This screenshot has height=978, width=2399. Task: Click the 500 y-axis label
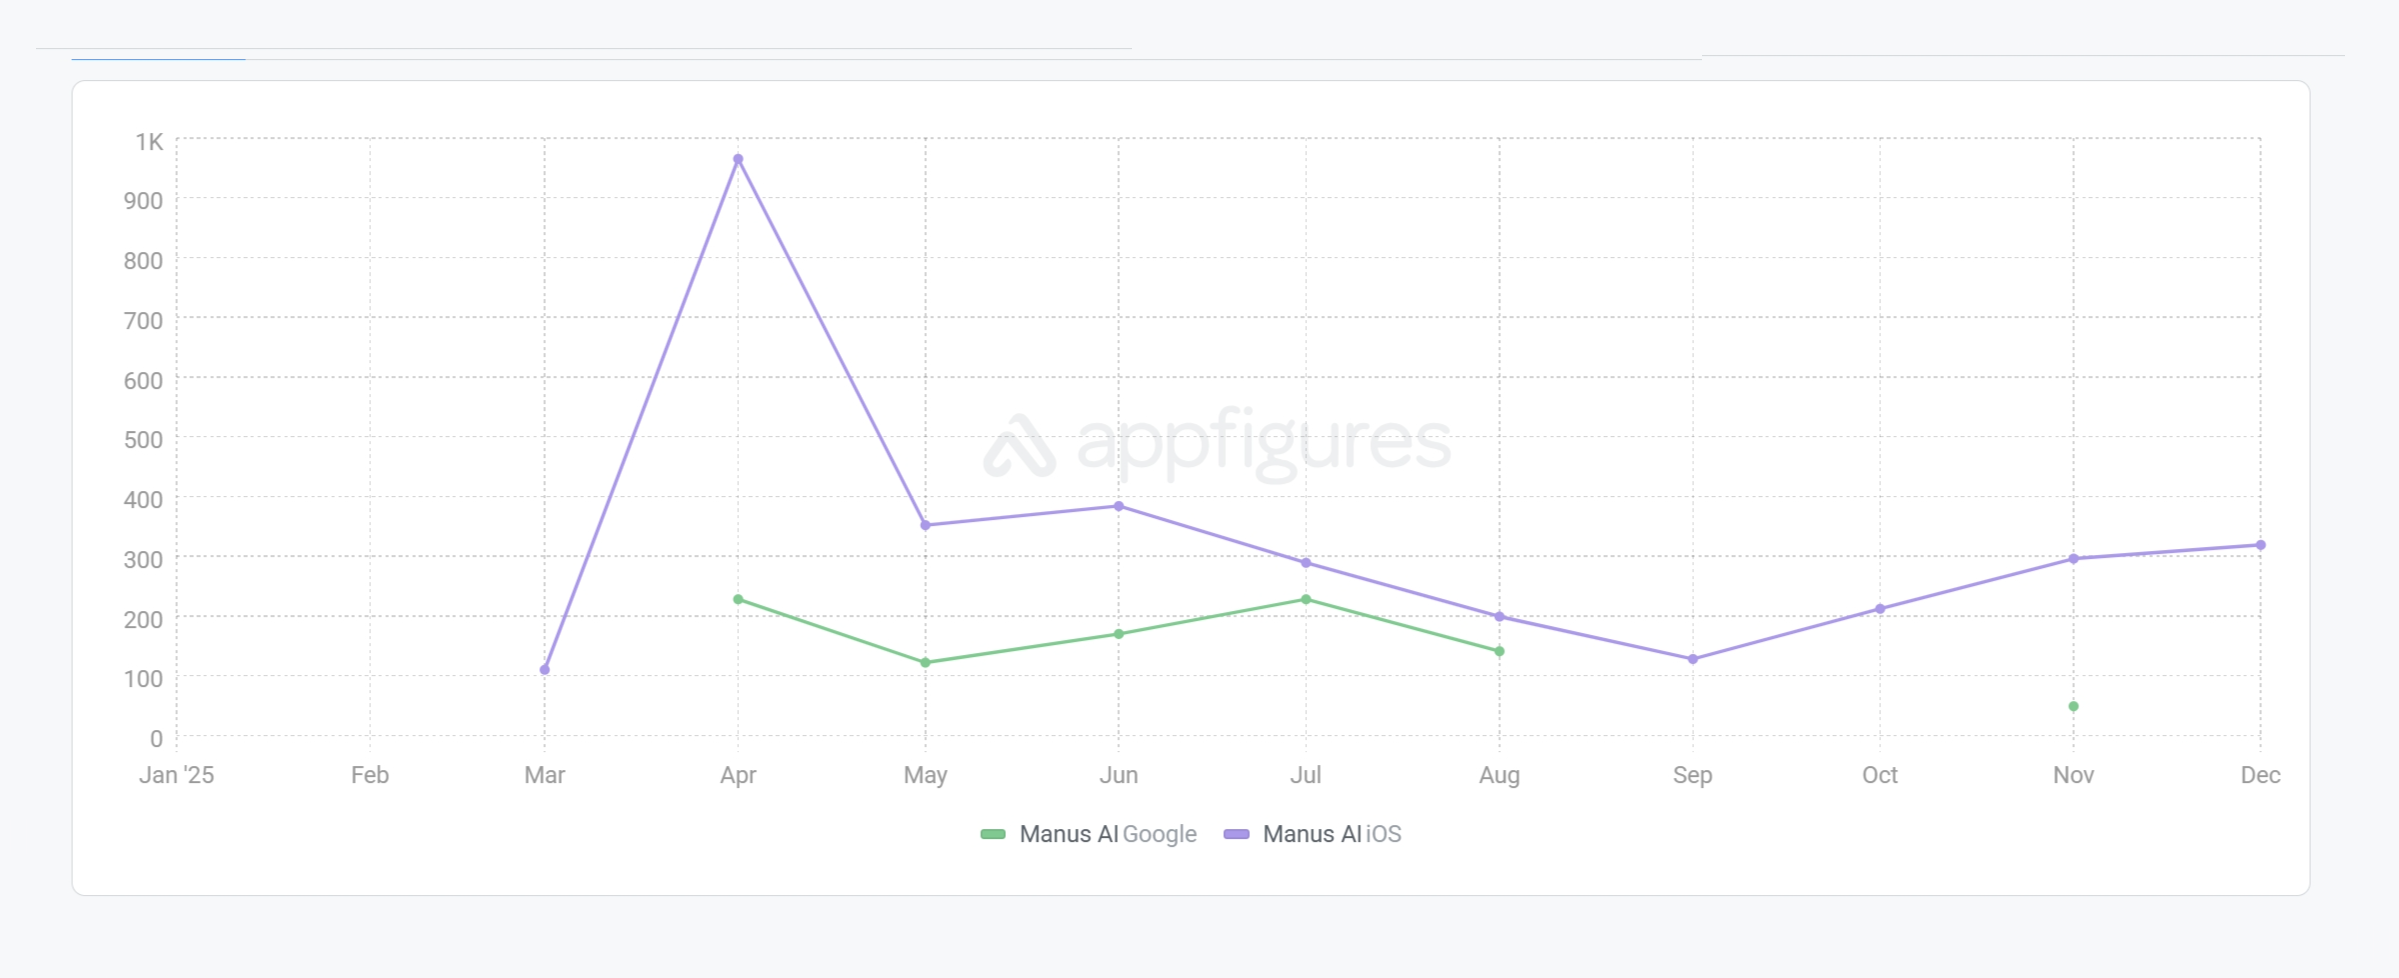click(x=143, y=440)
